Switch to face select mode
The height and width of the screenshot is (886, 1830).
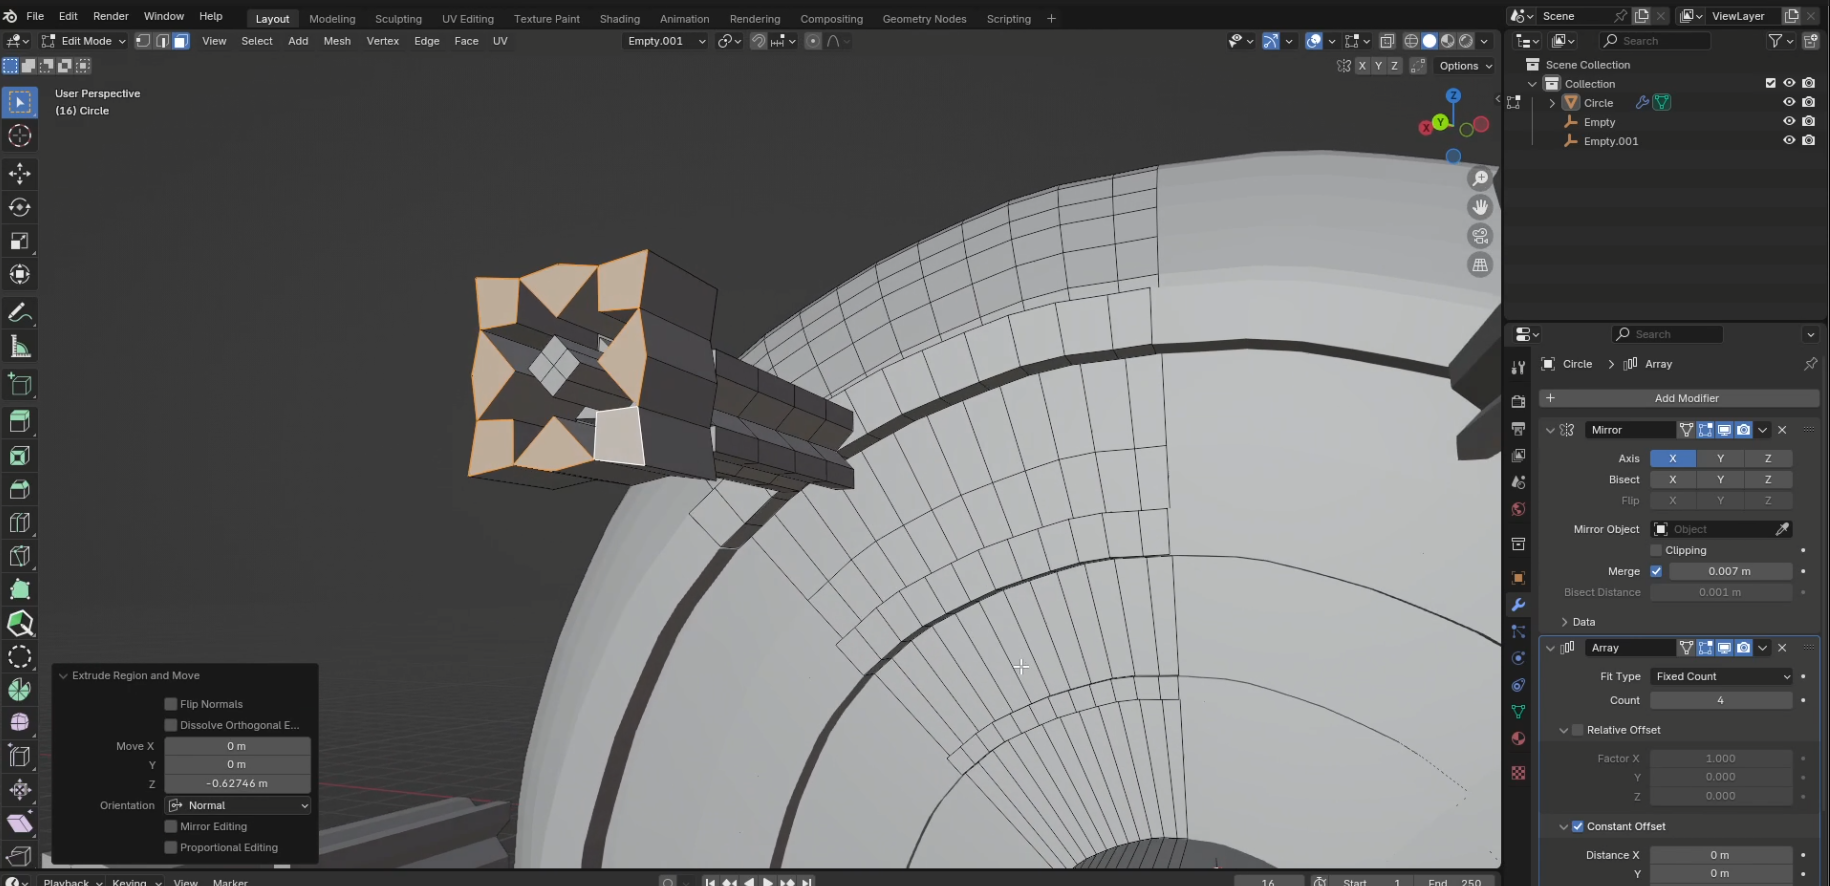181,41
